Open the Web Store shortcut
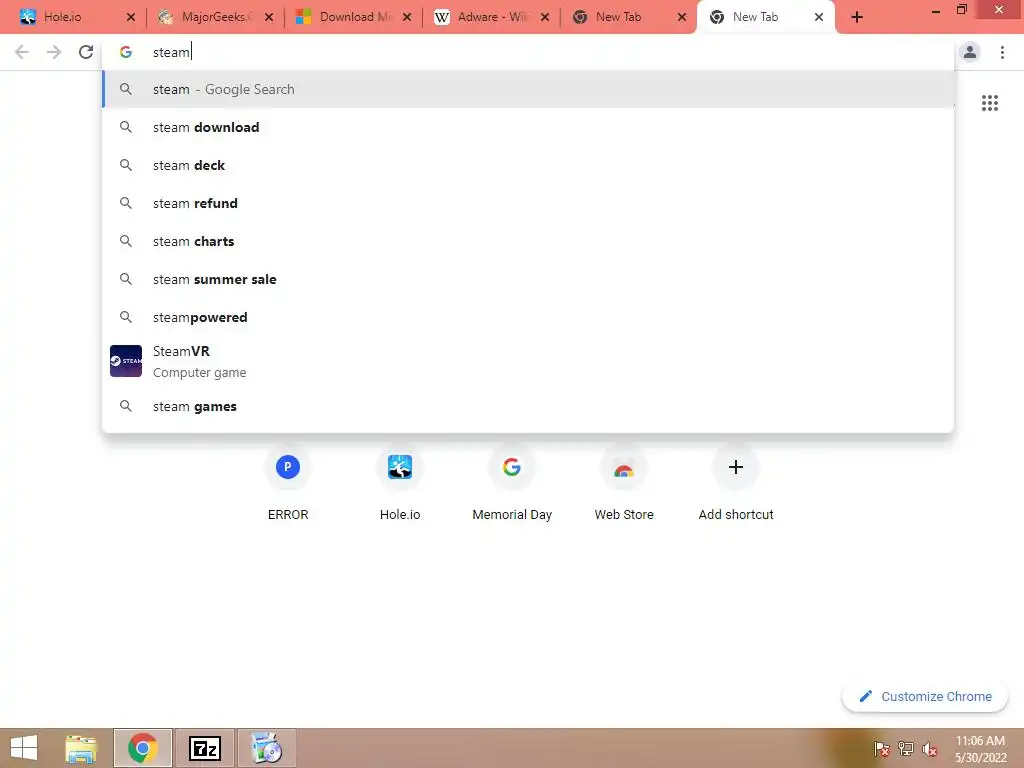The width and height of the screenshot is (1024, 768). pos(624,483)
